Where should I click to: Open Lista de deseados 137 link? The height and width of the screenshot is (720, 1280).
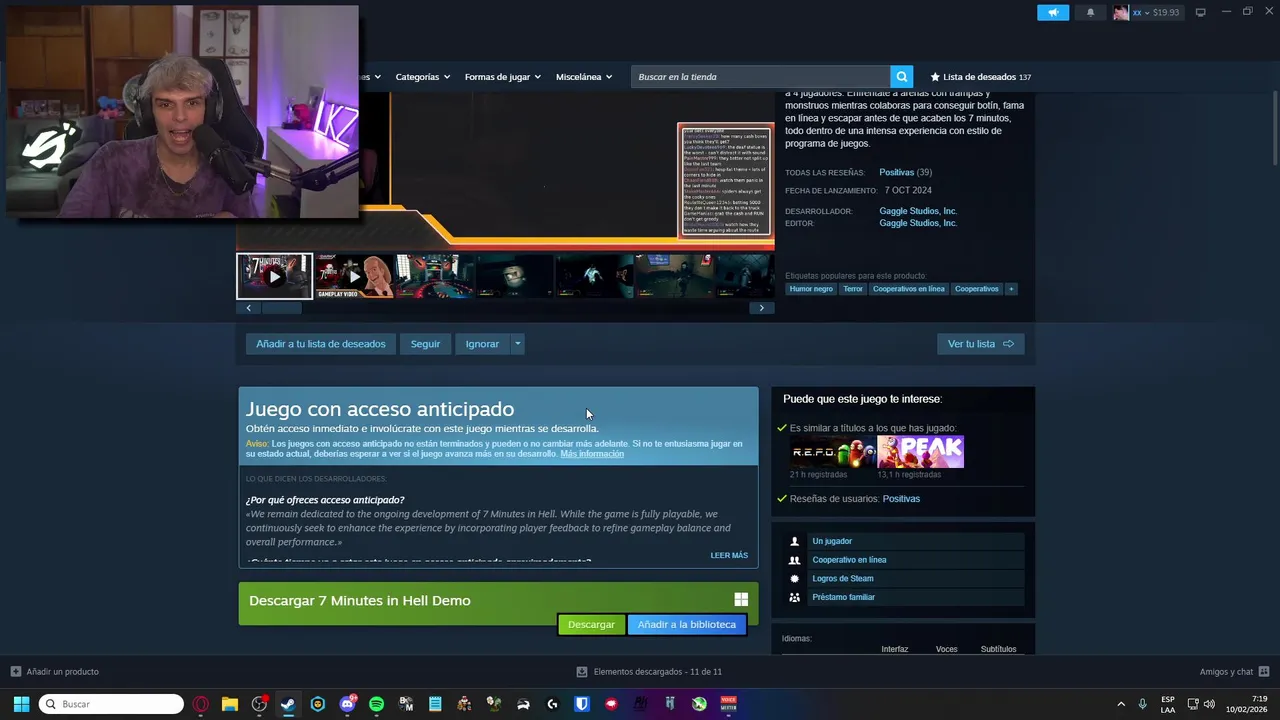tap(981, 77)
